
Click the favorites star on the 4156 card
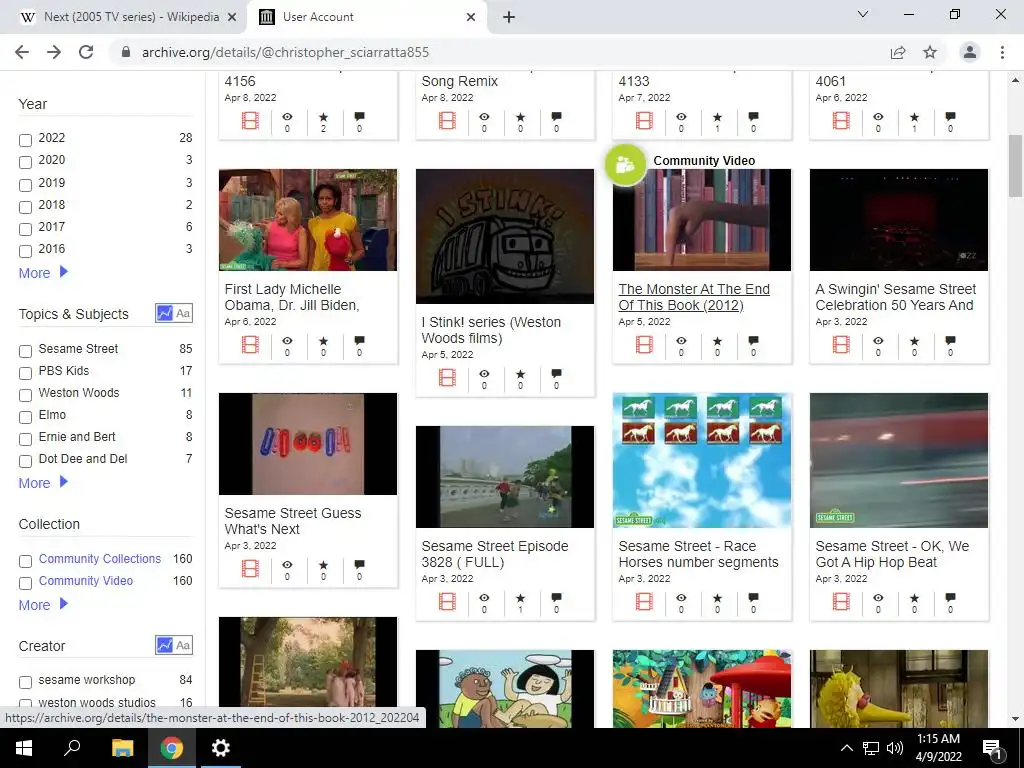[x=323, y=117]
